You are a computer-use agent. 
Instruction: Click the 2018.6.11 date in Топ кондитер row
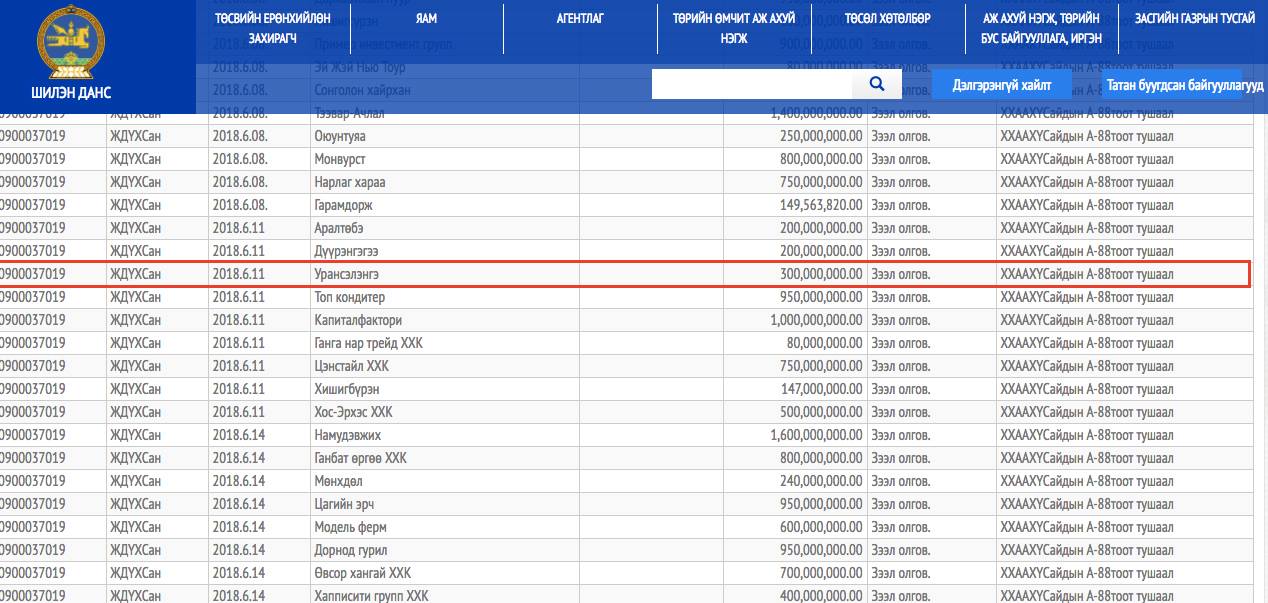click(239, 297)
